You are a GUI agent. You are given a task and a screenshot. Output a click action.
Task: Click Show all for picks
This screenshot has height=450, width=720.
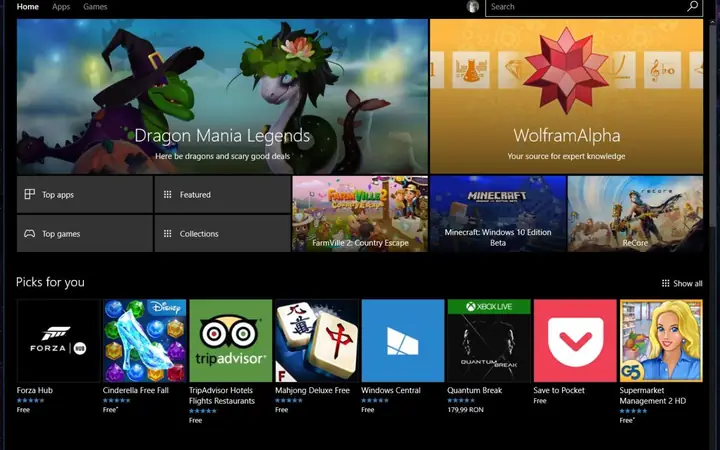click(x=682, y=283)
